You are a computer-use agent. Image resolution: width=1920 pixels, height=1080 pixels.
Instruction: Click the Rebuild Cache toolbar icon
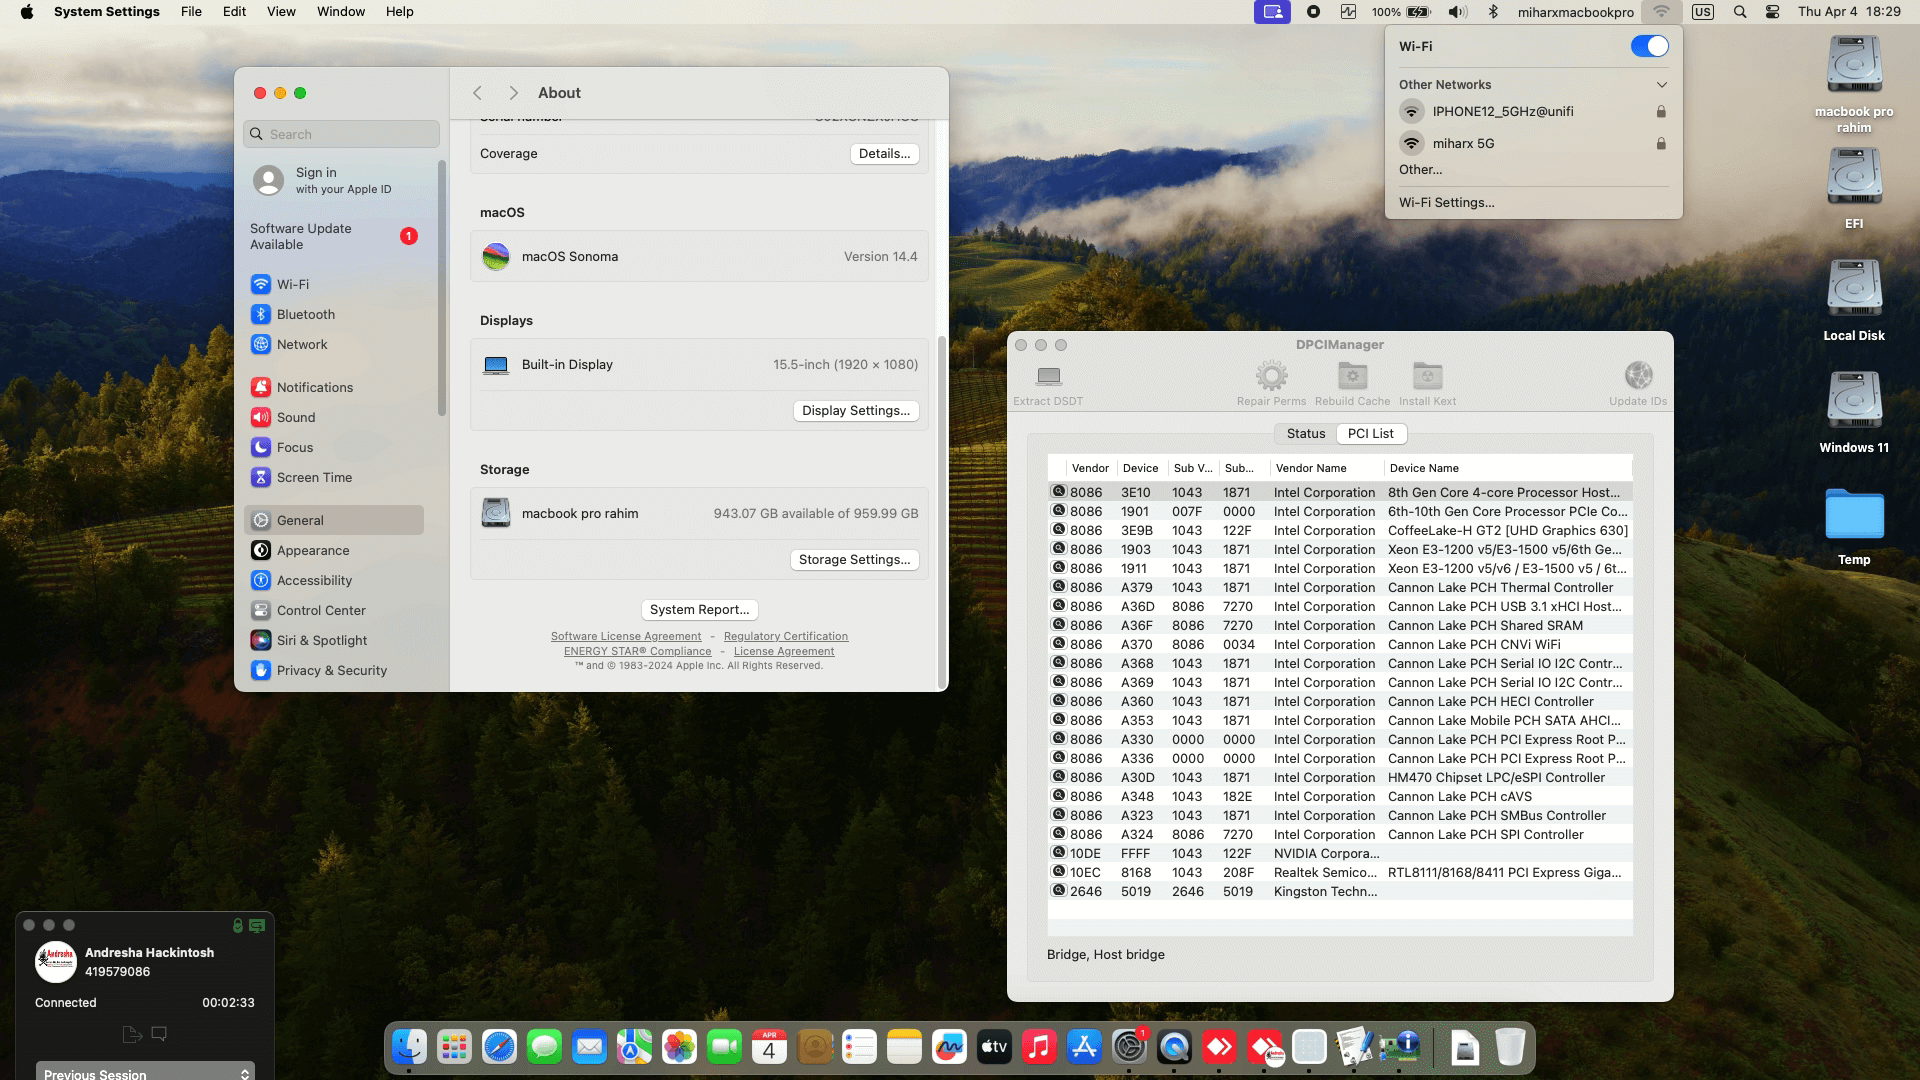pos(1352,376)
